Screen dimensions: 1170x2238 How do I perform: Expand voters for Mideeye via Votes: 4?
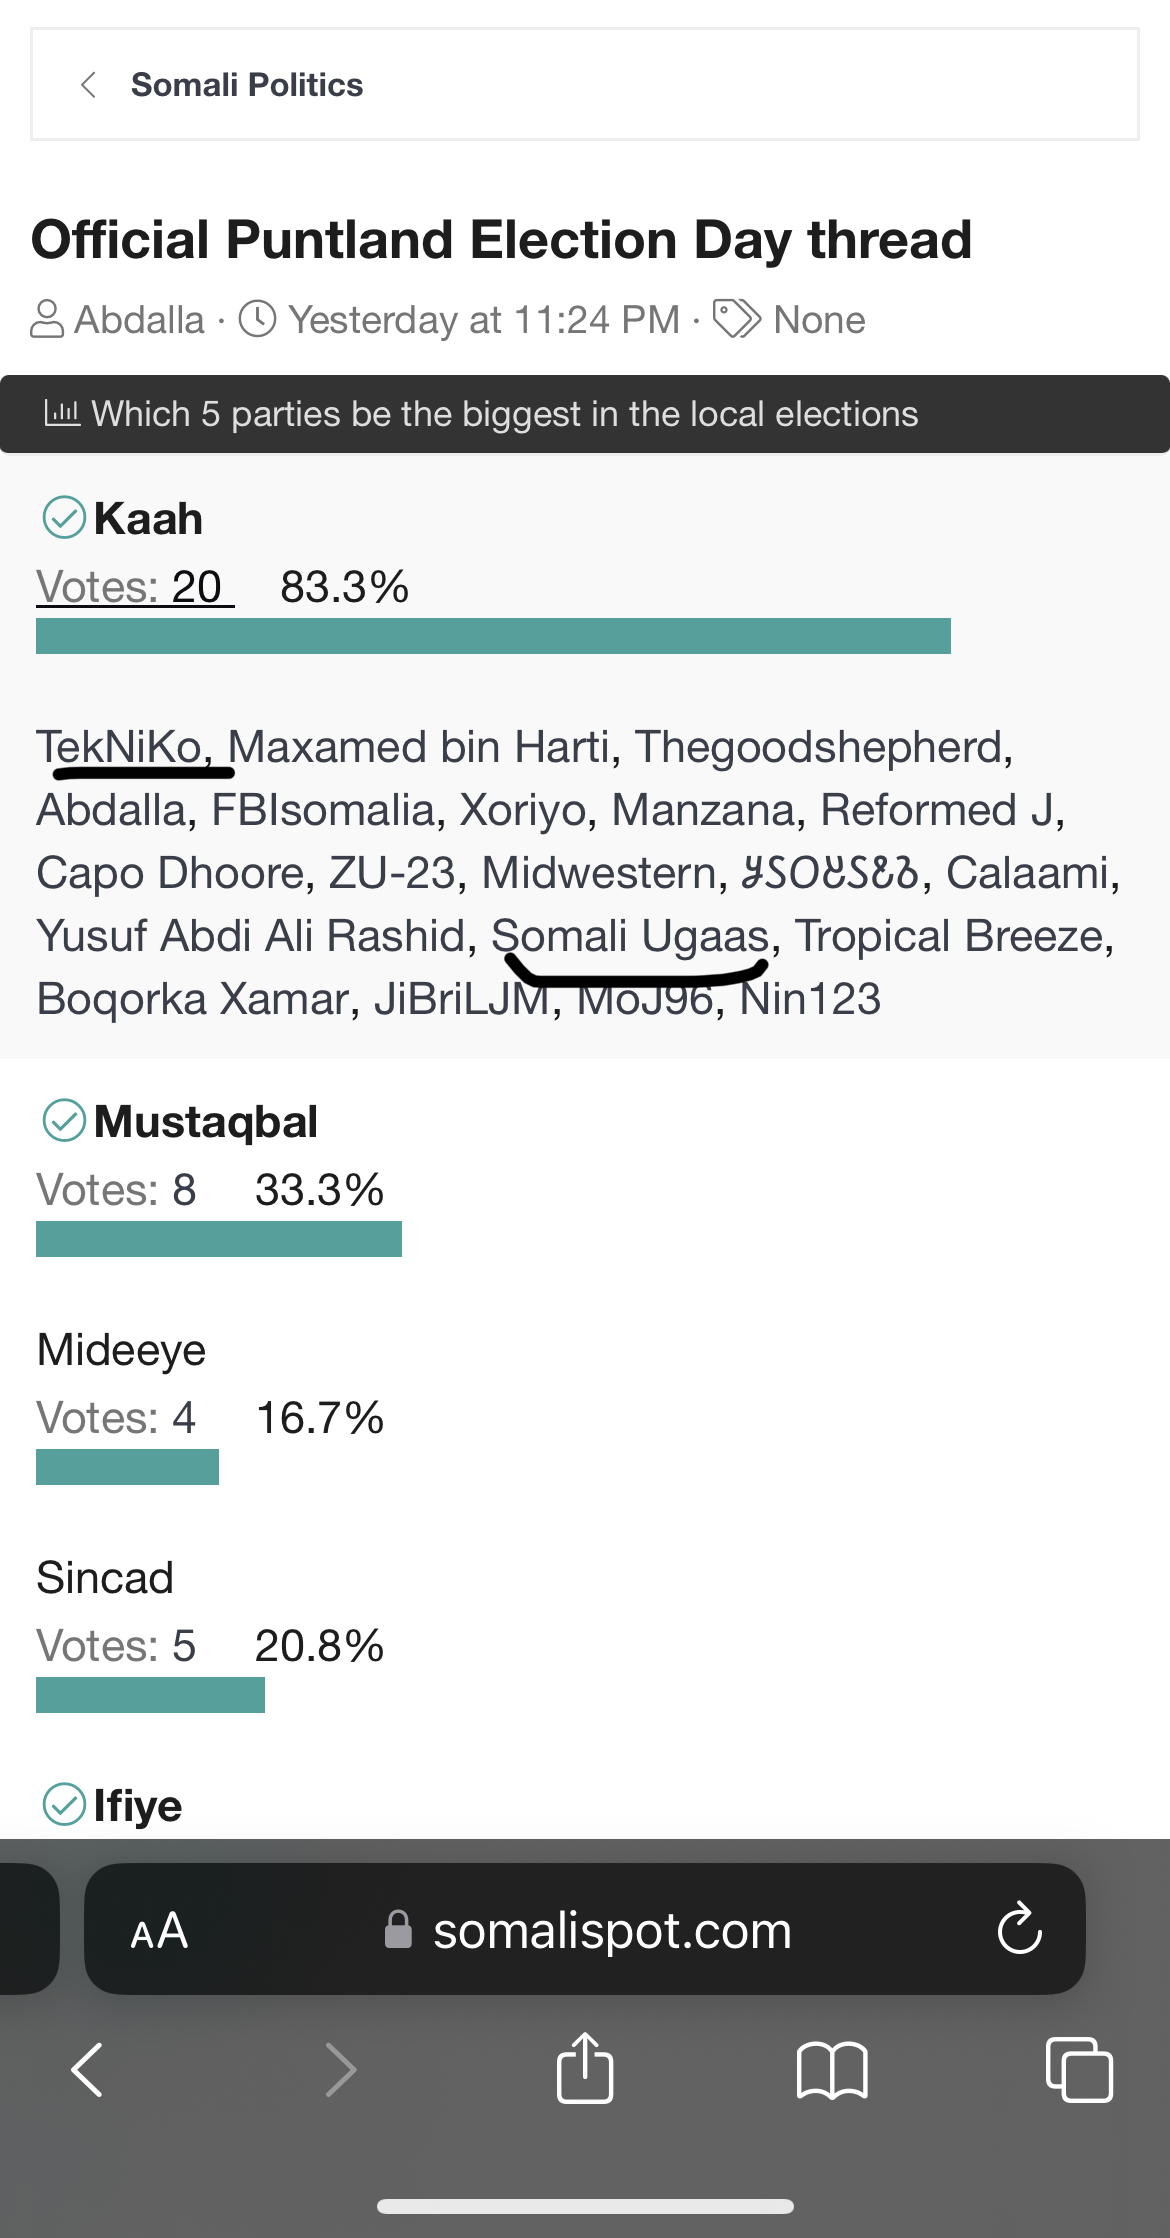click(116, 1418)
